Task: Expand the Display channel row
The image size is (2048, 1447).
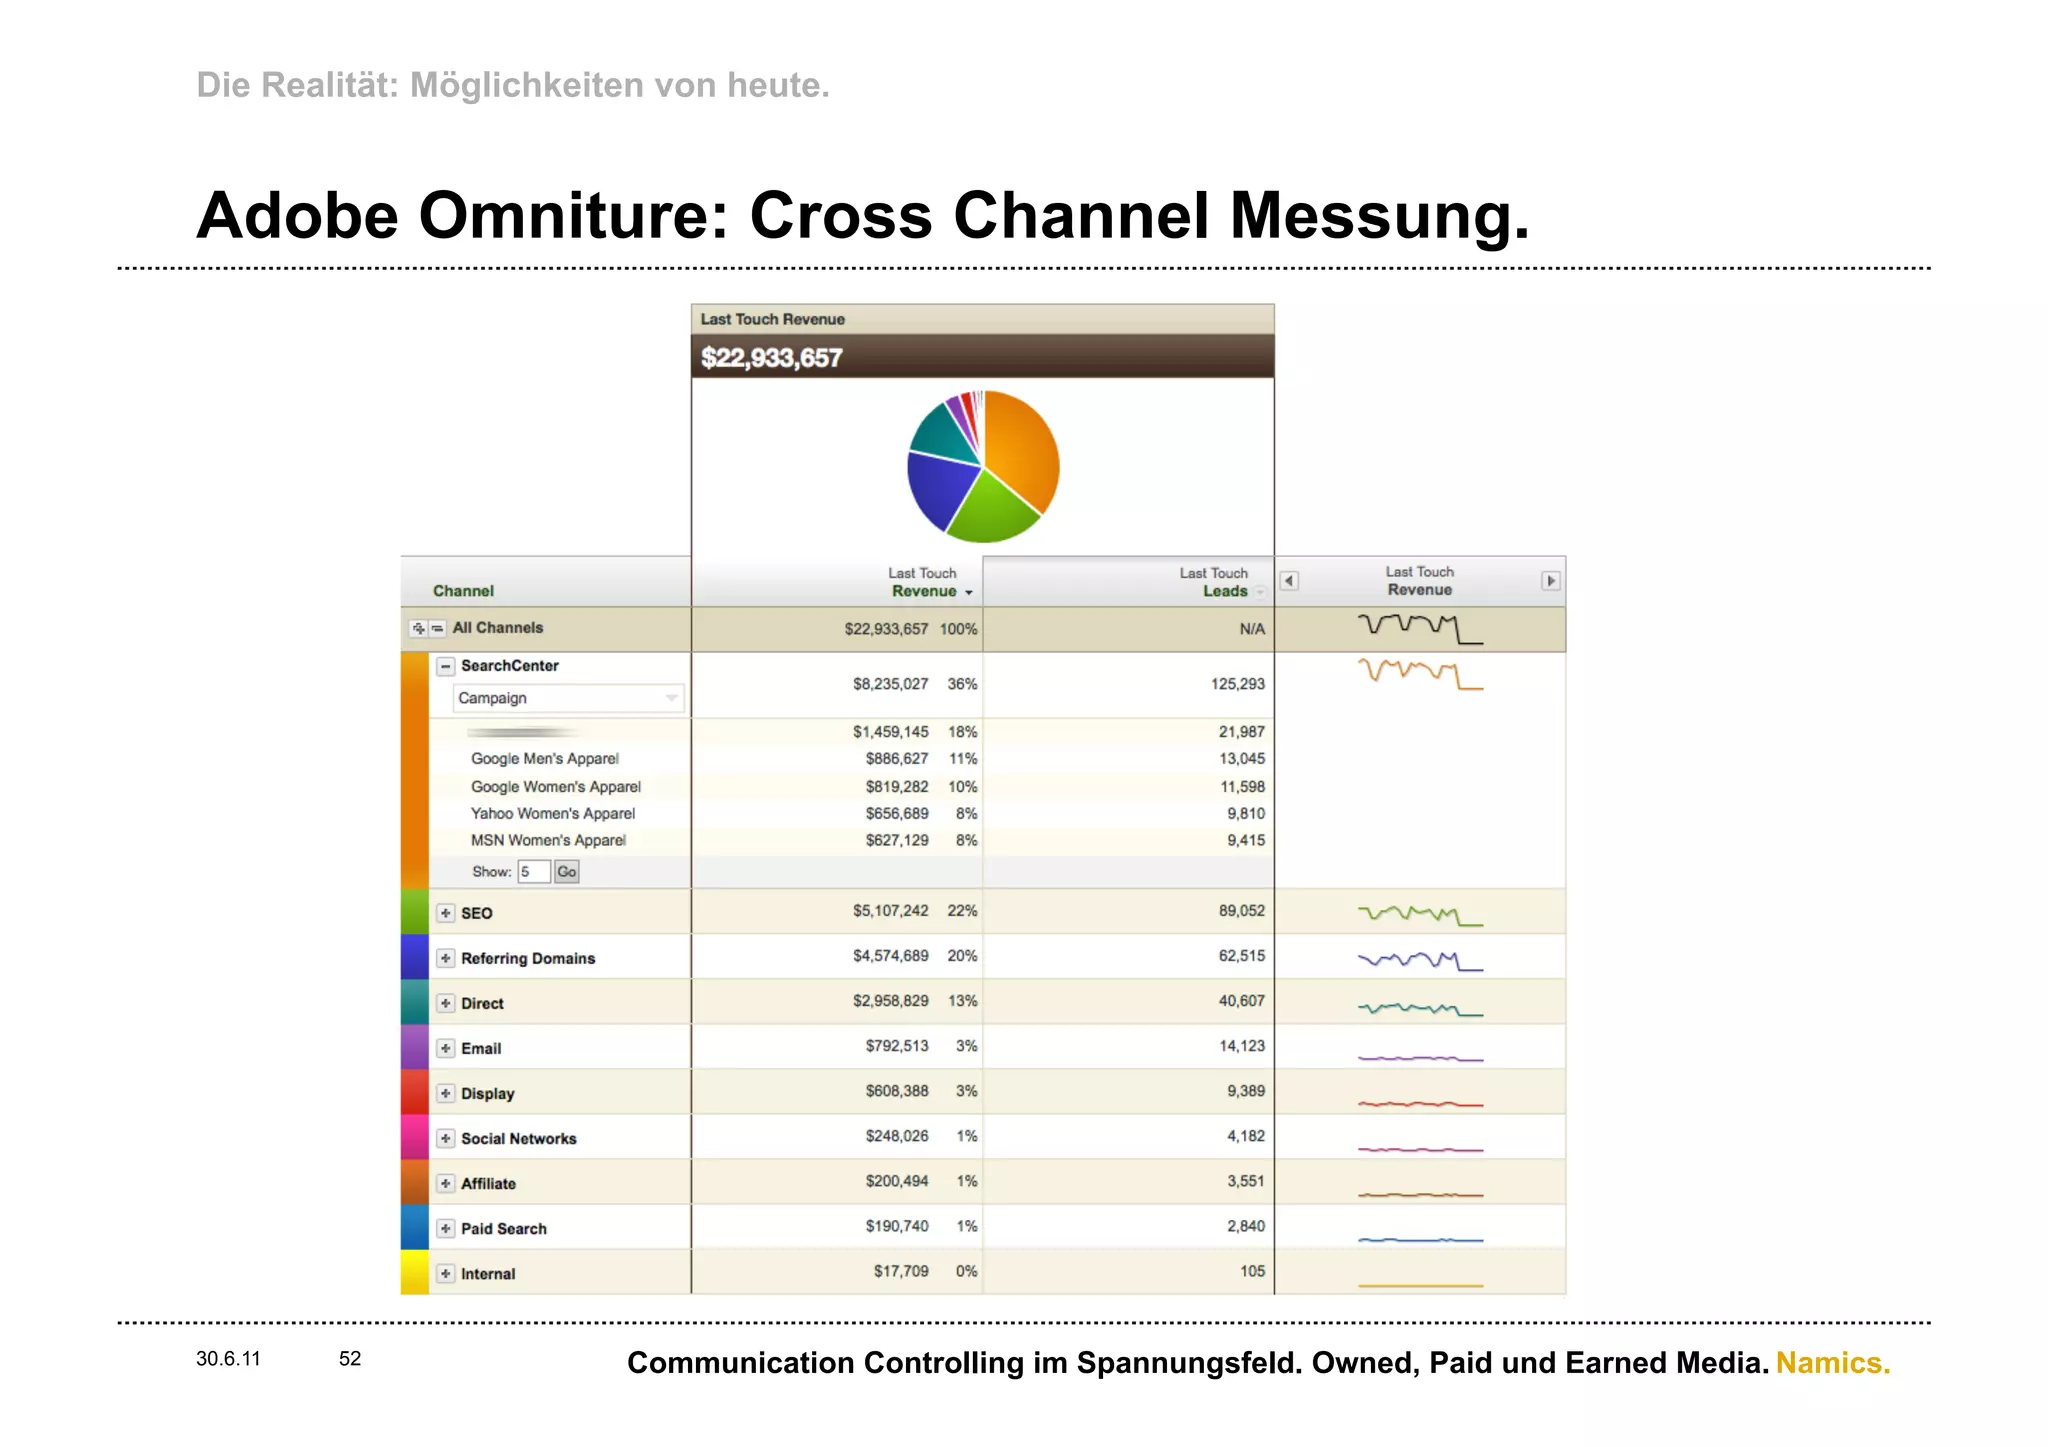Action: coord(446,1093)
